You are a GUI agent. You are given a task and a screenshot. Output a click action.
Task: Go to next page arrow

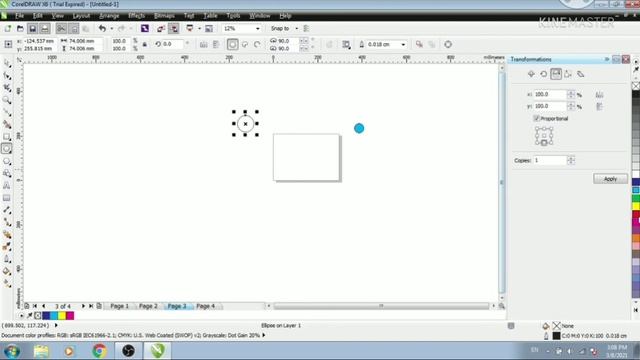click(x=83, y=306)
